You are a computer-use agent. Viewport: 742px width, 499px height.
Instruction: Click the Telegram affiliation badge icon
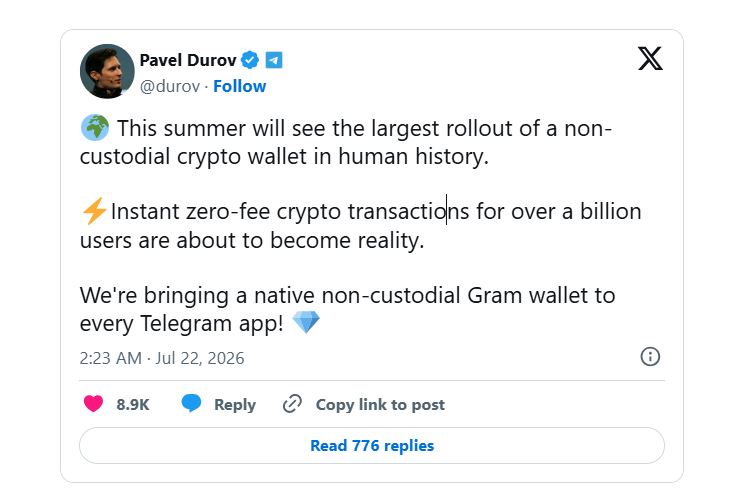(274, 60)
